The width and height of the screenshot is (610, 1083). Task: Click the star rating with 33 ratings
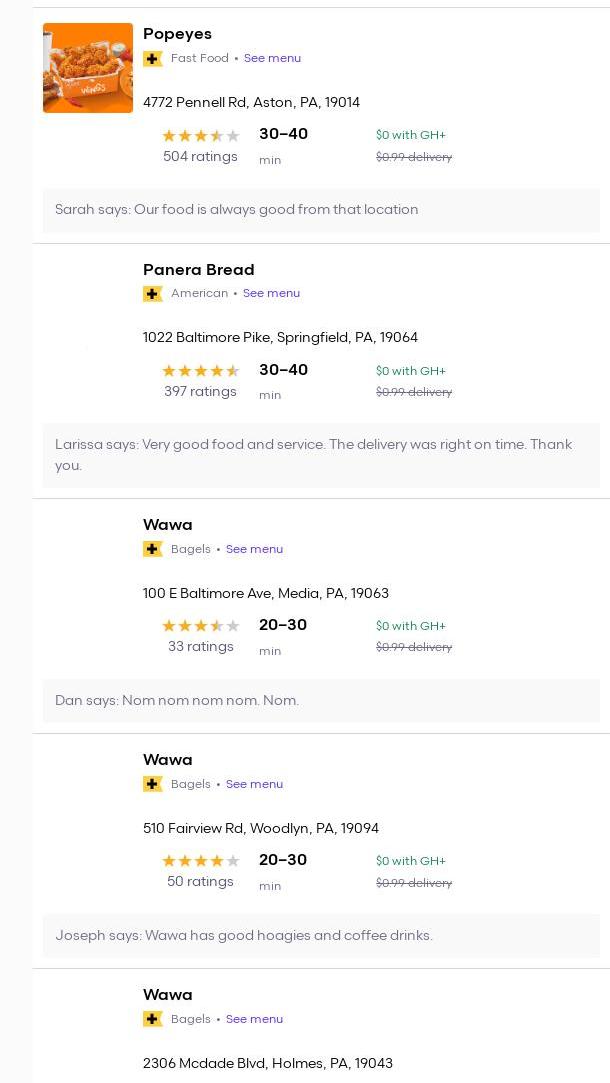coord(201,626)
